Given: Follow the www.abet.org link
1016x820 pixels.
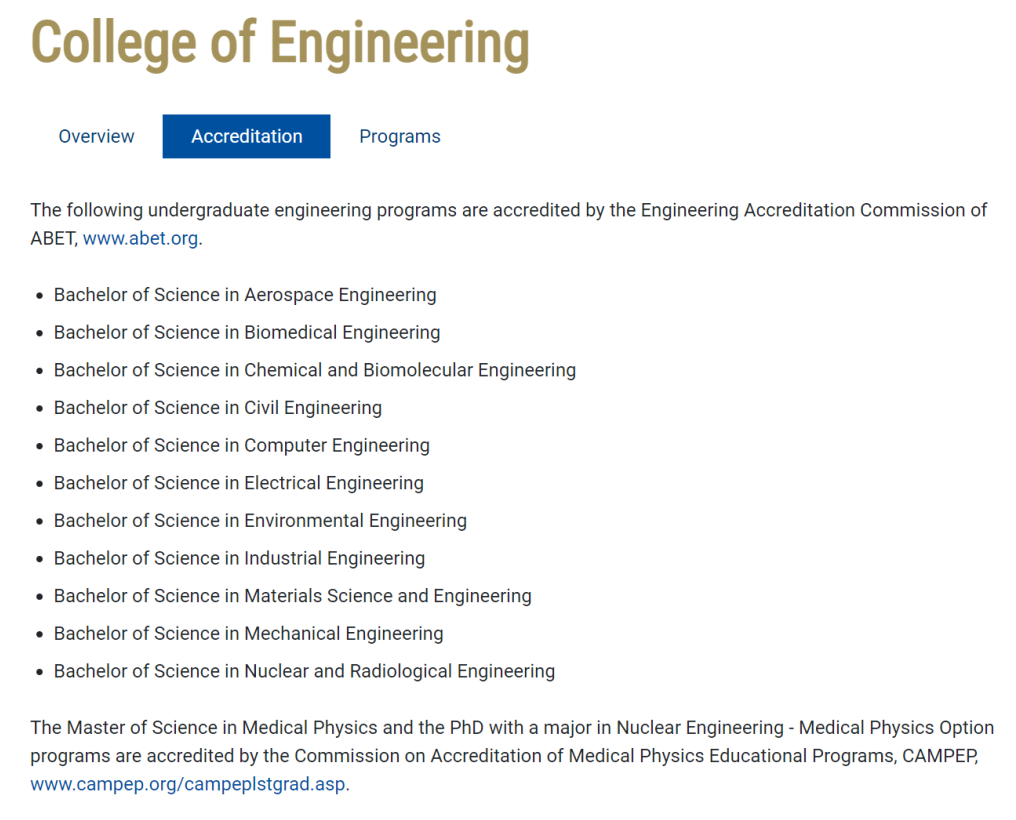Looking at the screenshot, I should click(140, 239).
